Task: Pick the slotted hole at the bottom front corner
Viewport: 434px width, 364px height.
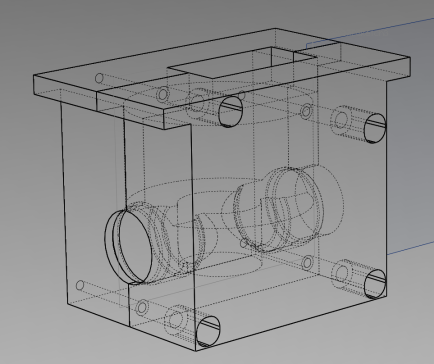Action: tap(208, 331)
